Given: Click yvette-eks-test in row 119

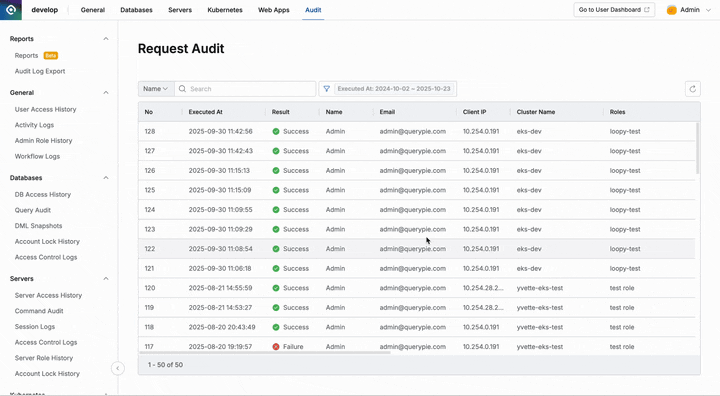Looking at the screenshot, I should pyautogui.click(x=540, y=308).
